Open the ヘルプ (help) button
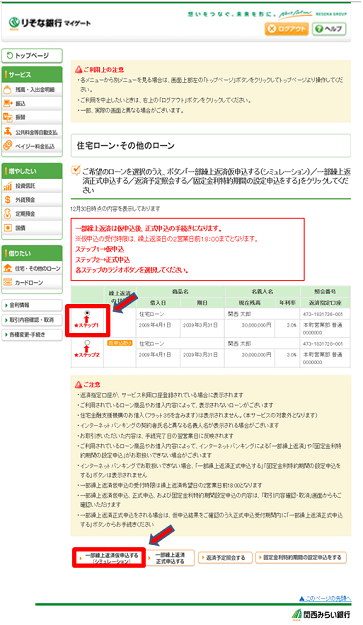 click(x=329, y=29)
